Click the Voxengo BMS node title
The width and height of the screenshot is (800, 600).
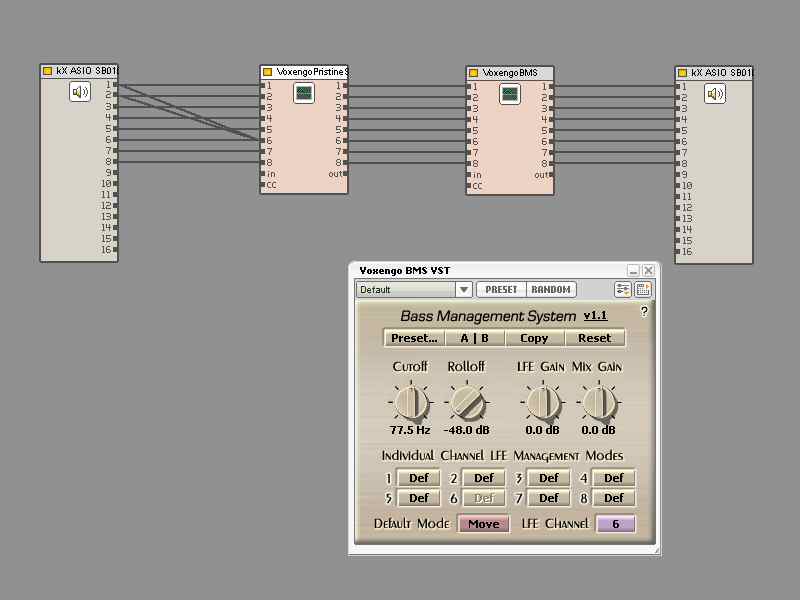[x=510, y=73]
